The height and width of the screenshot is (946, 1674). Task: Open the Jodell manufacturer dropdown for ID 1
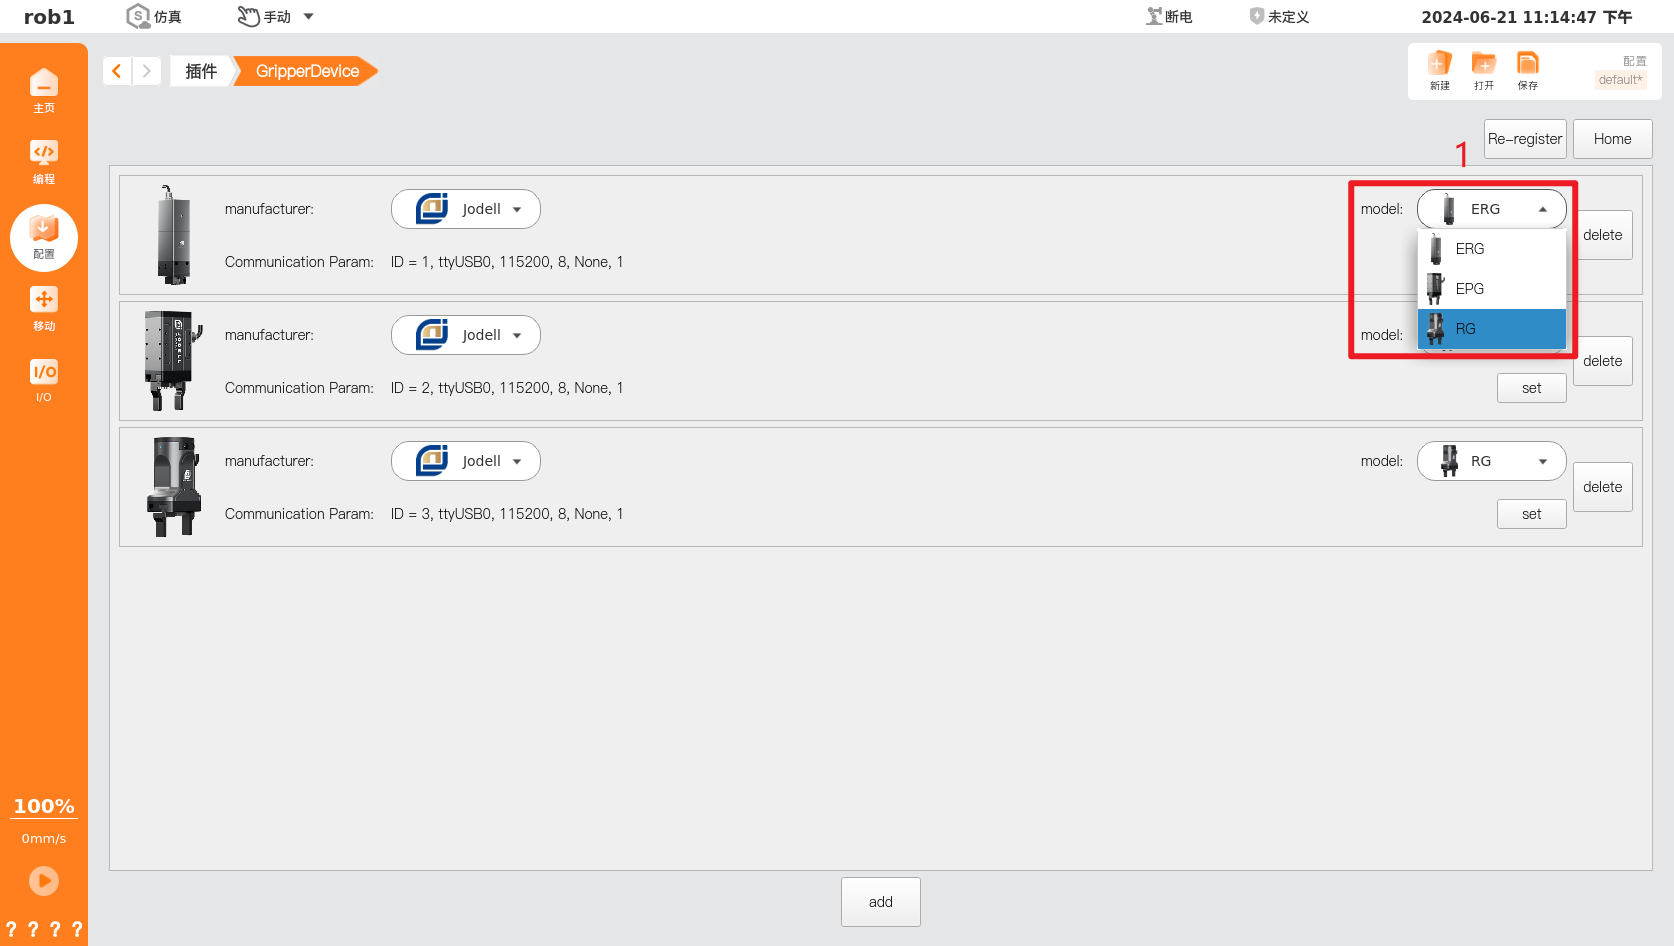tap(465, 208)
